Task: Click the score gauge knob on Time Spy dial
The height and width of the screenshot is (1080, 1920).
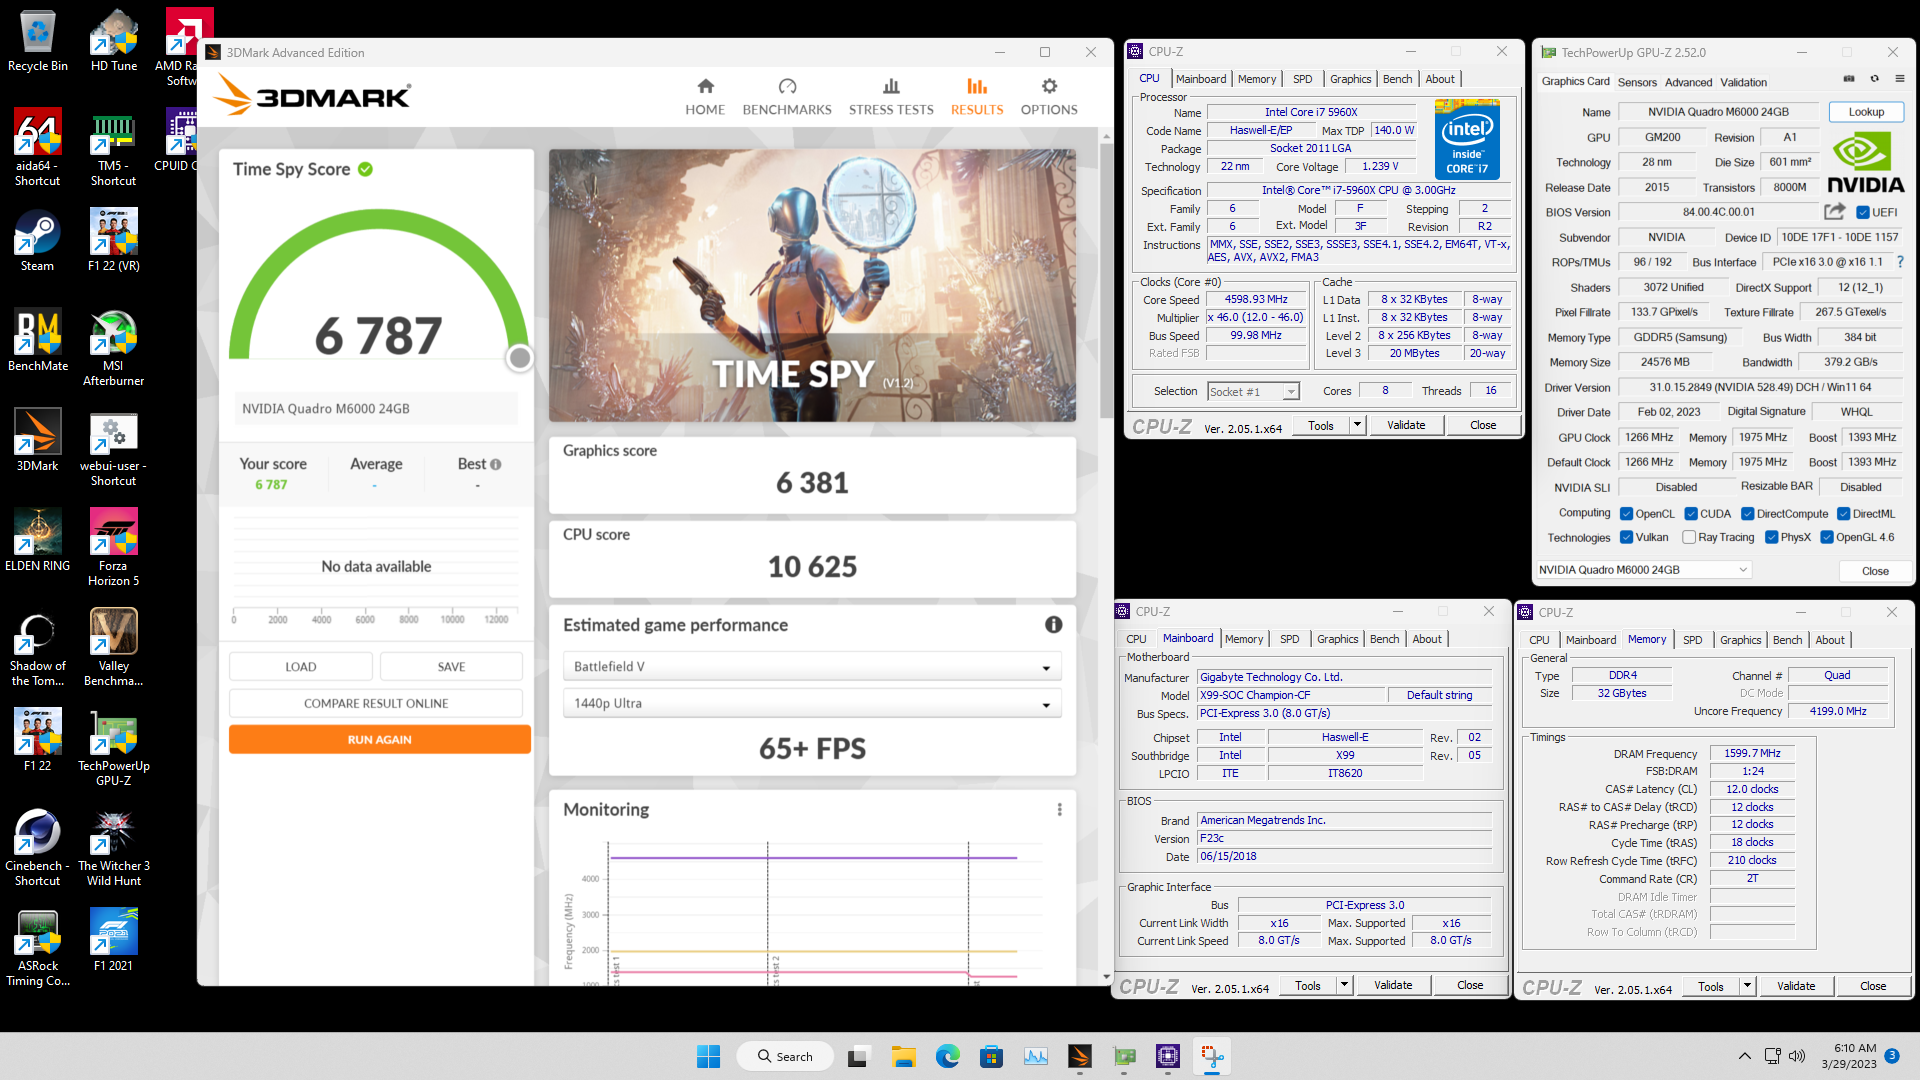Action: (519, 358)
